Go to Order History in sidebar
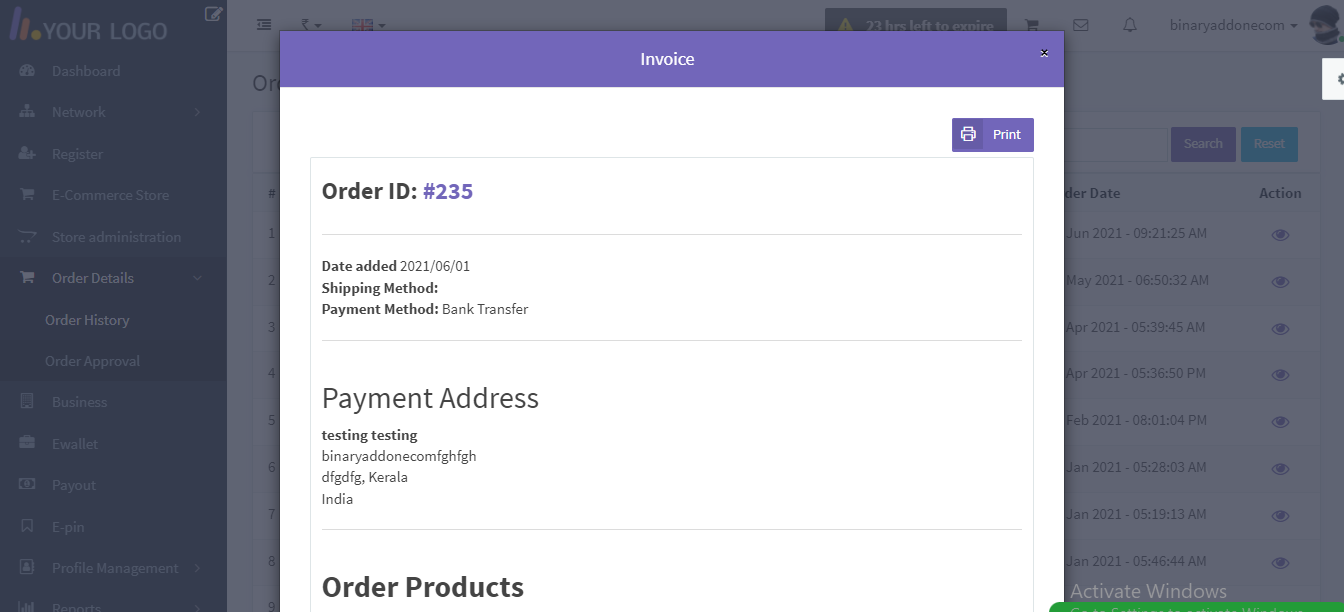 (87, 320)
